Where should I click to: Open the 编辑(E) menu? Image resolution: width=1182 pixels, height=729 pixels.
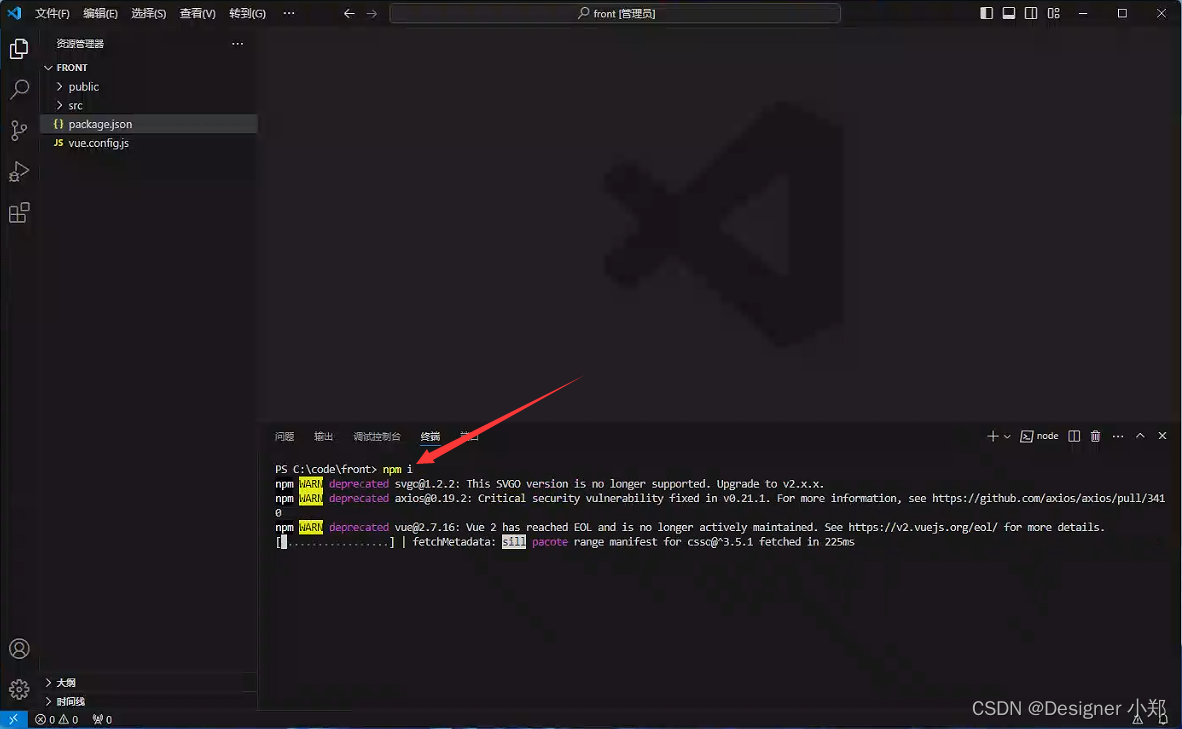[x=100, y=14]
